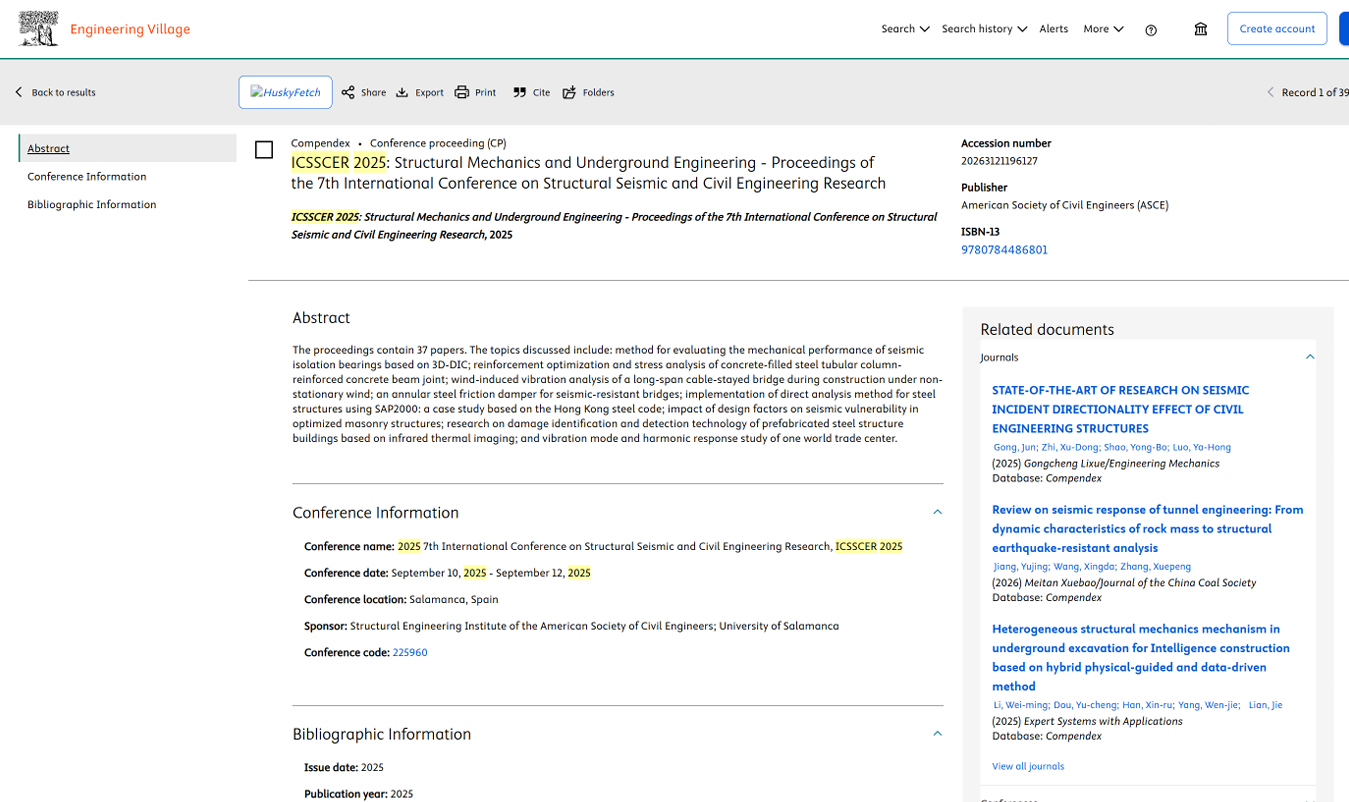
Task: Open the Search history dropdown
Action: 984,29
